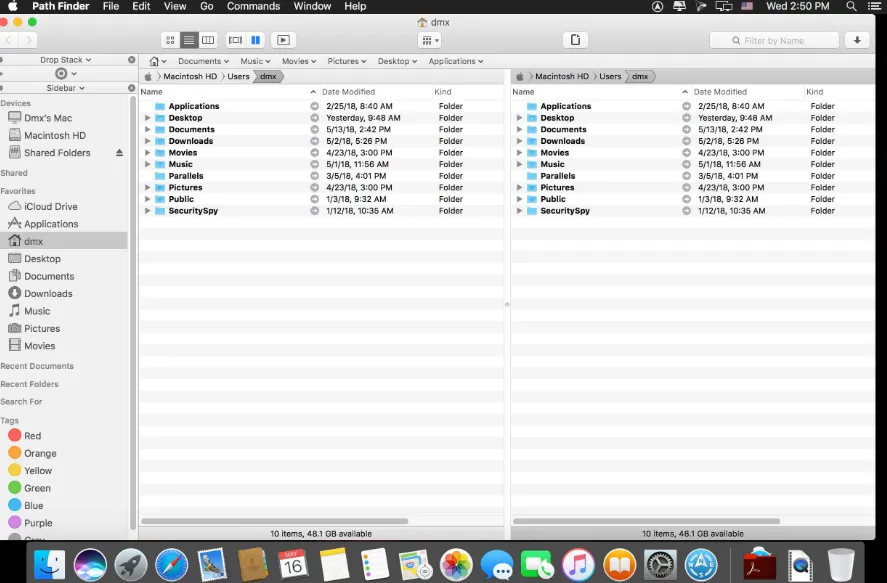The image size is (887, 583).
Task: Click the clipboard icon in toolbar
Action: pyautogui.click(x=575, y=40)
